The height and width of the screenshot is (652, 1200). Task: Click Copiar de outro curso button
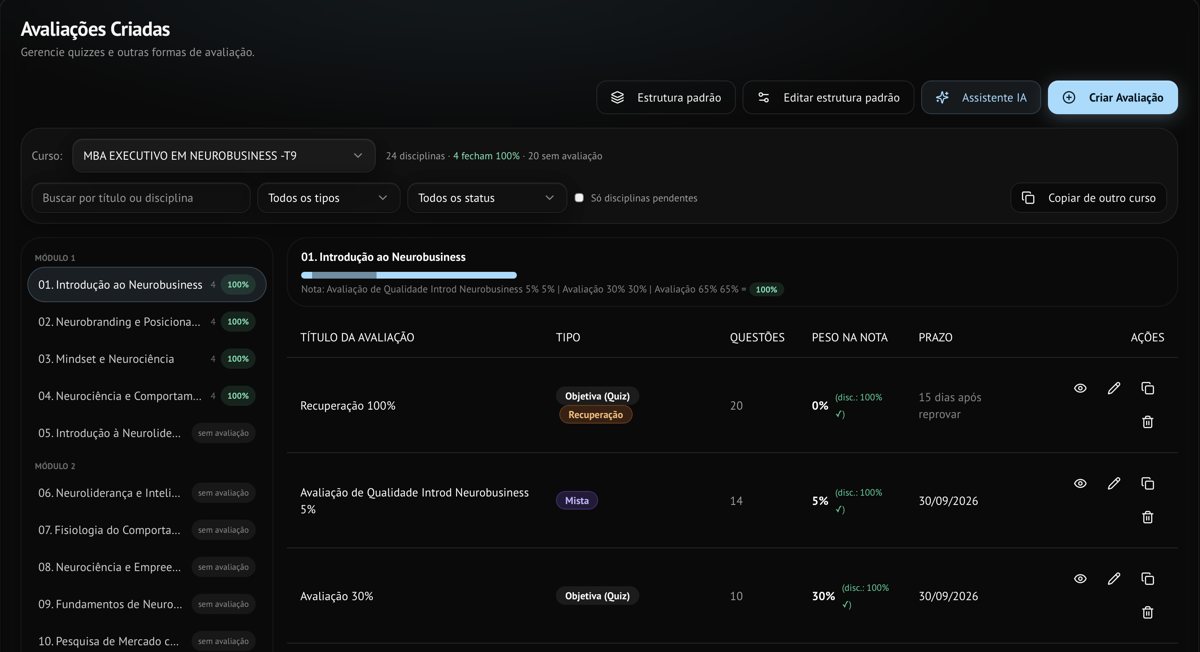(1088, 198)
